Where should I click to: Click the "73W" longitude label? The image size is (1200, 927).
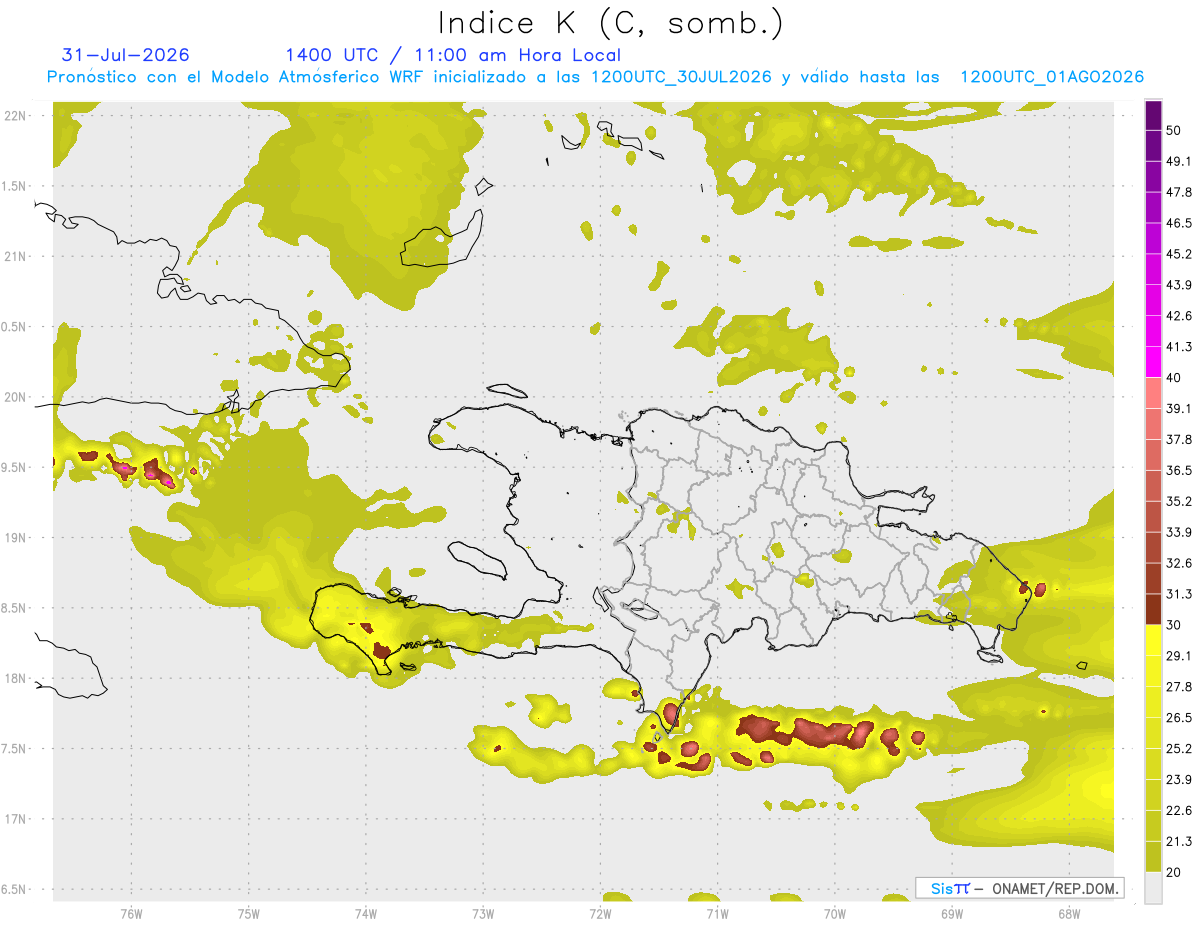(x=483, y=913)
